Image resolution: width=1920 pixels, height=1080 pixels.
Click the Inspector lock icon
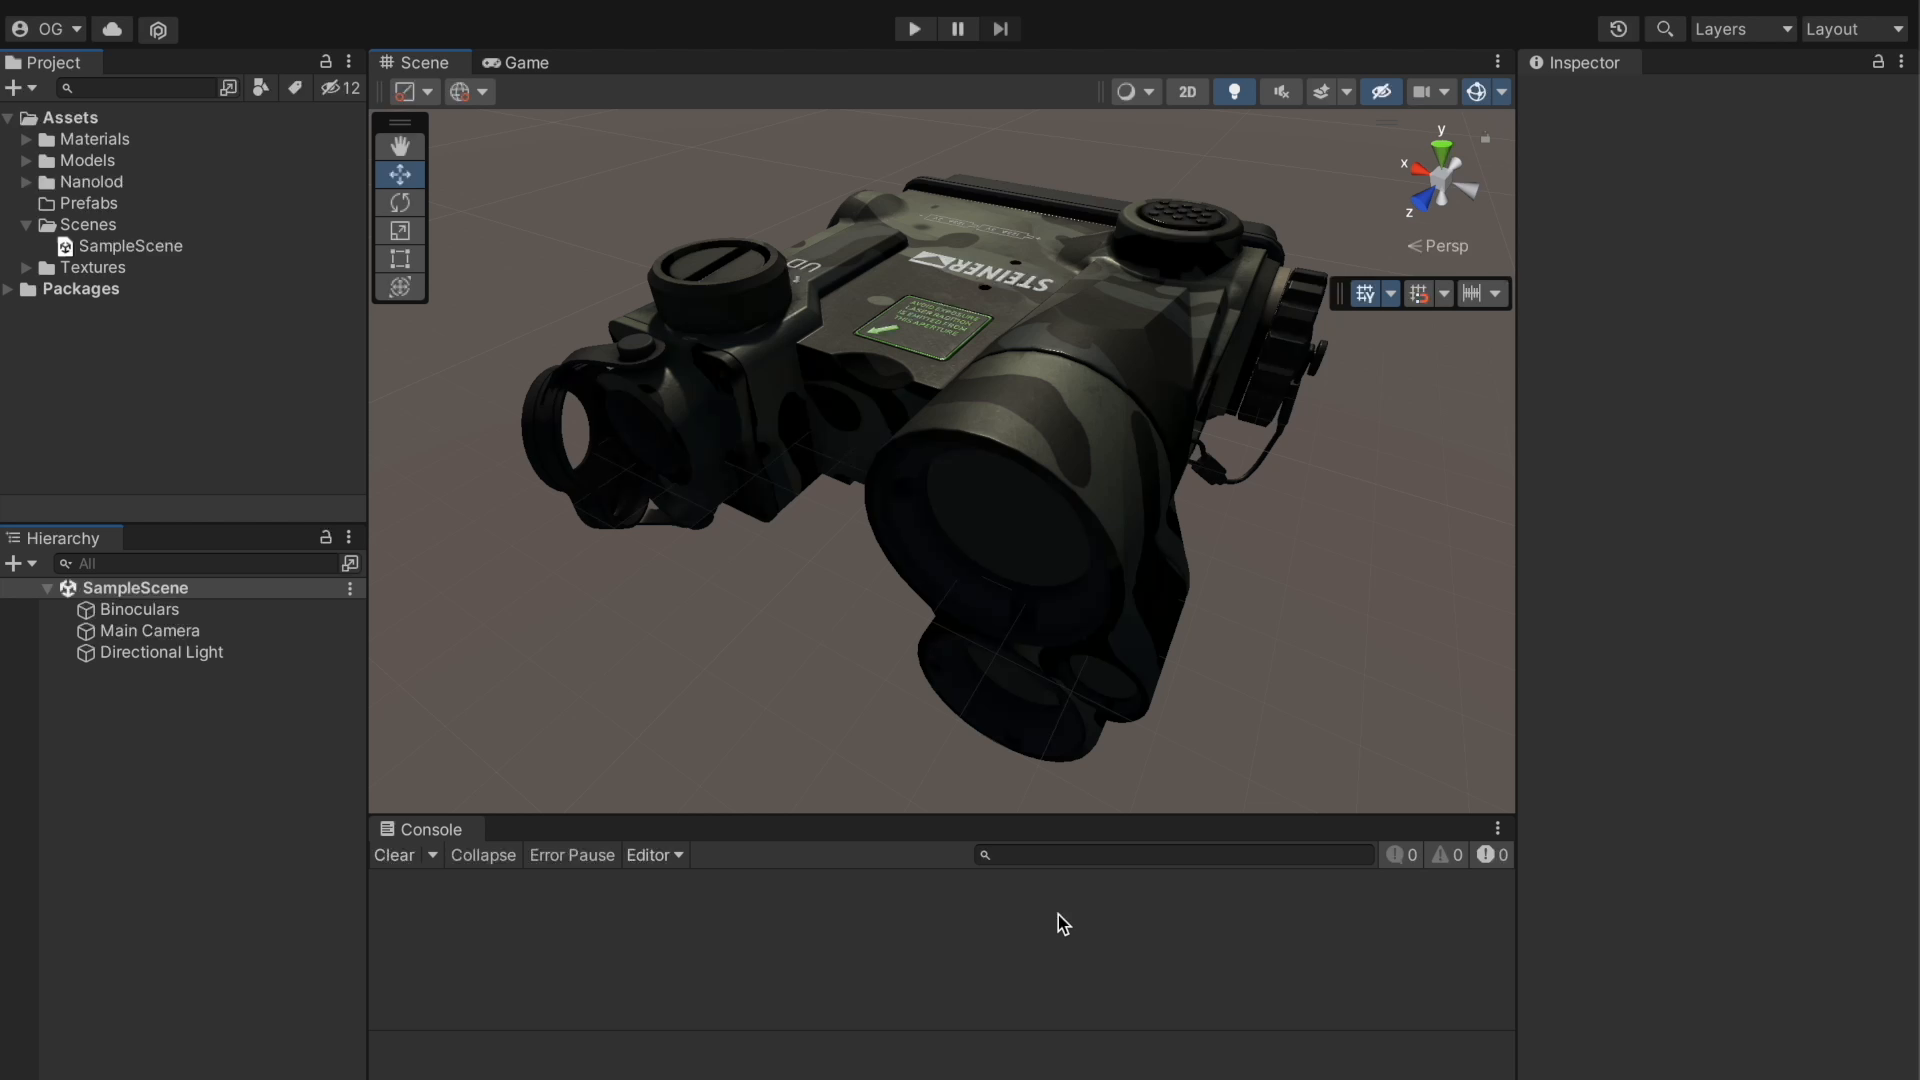(1878, 62)
